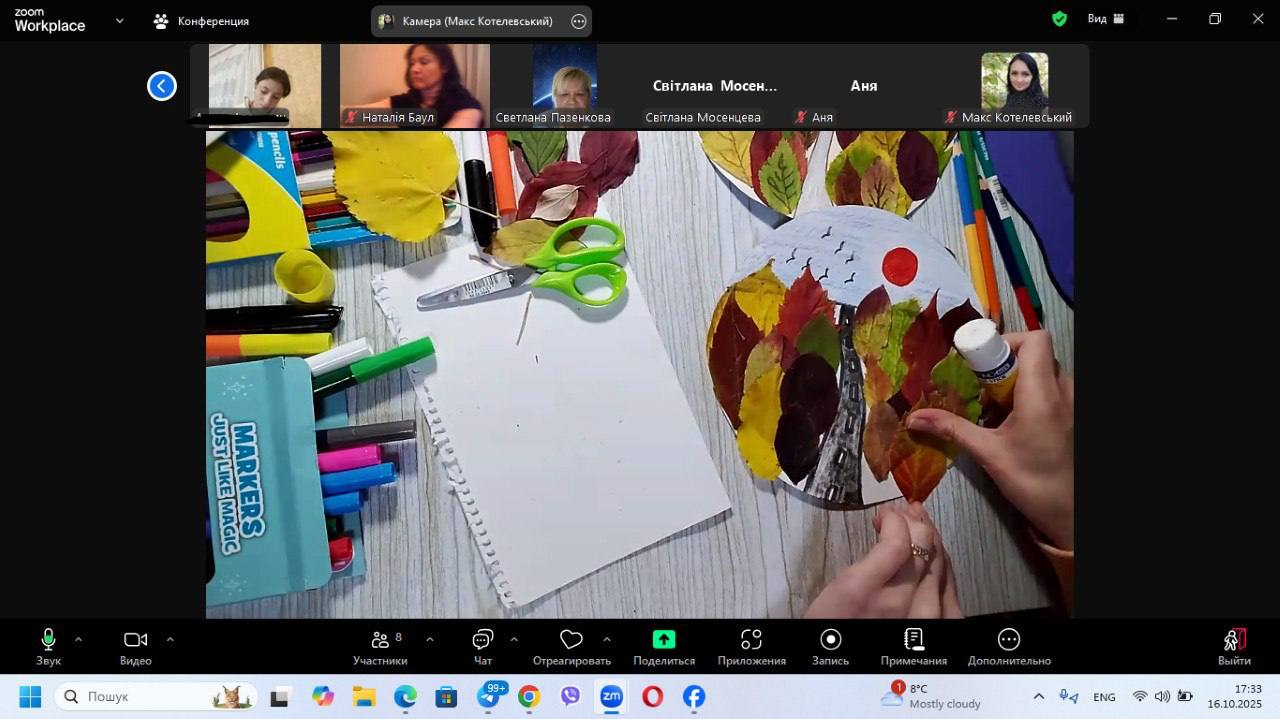Leave the meeting with Exit button
This screenshot has height=719, width=1280.
pyautogui.click(x=1234, y=645)
